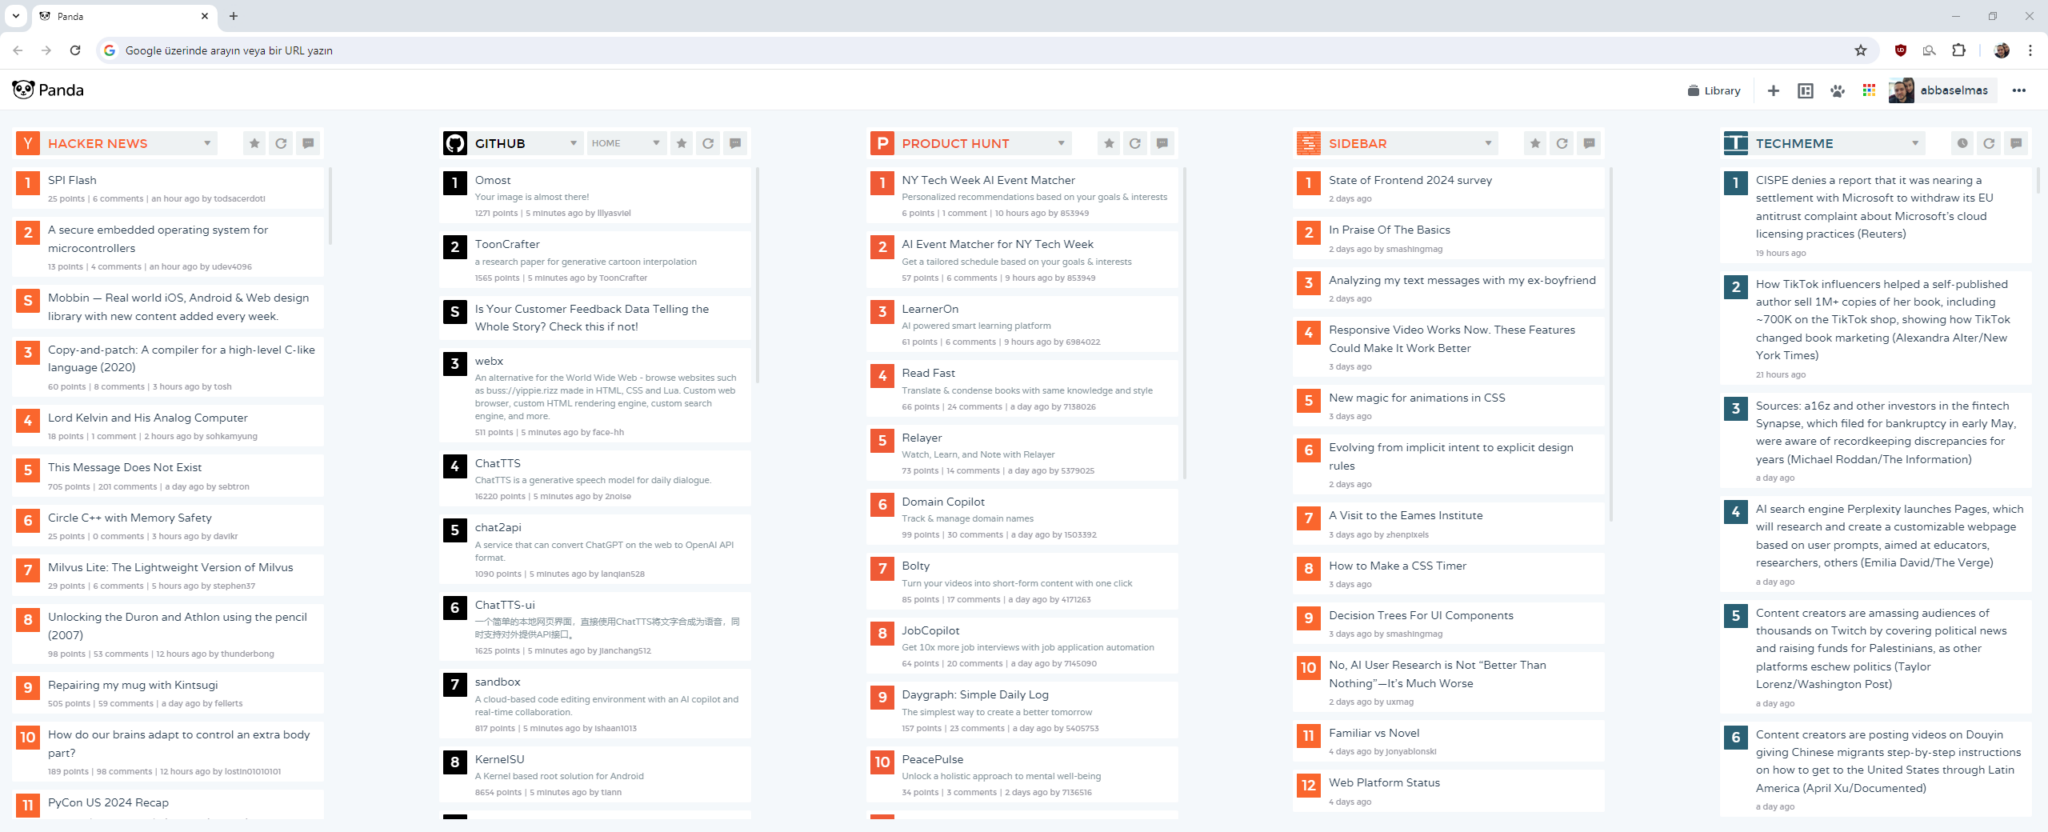
Task: Toggle star filter in GitHub column
Action: 681,144
